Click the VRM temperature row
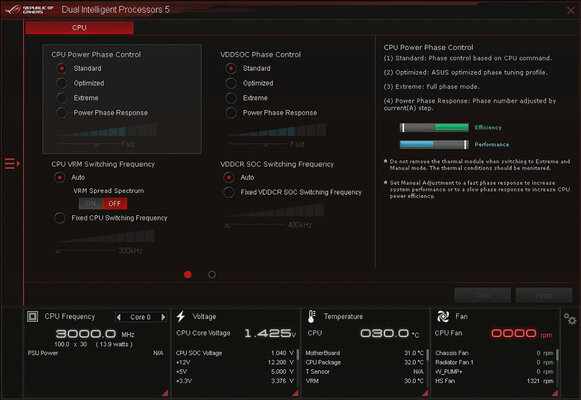The width and height of the screenshot is (581, 400). click(x=365, y=381)
